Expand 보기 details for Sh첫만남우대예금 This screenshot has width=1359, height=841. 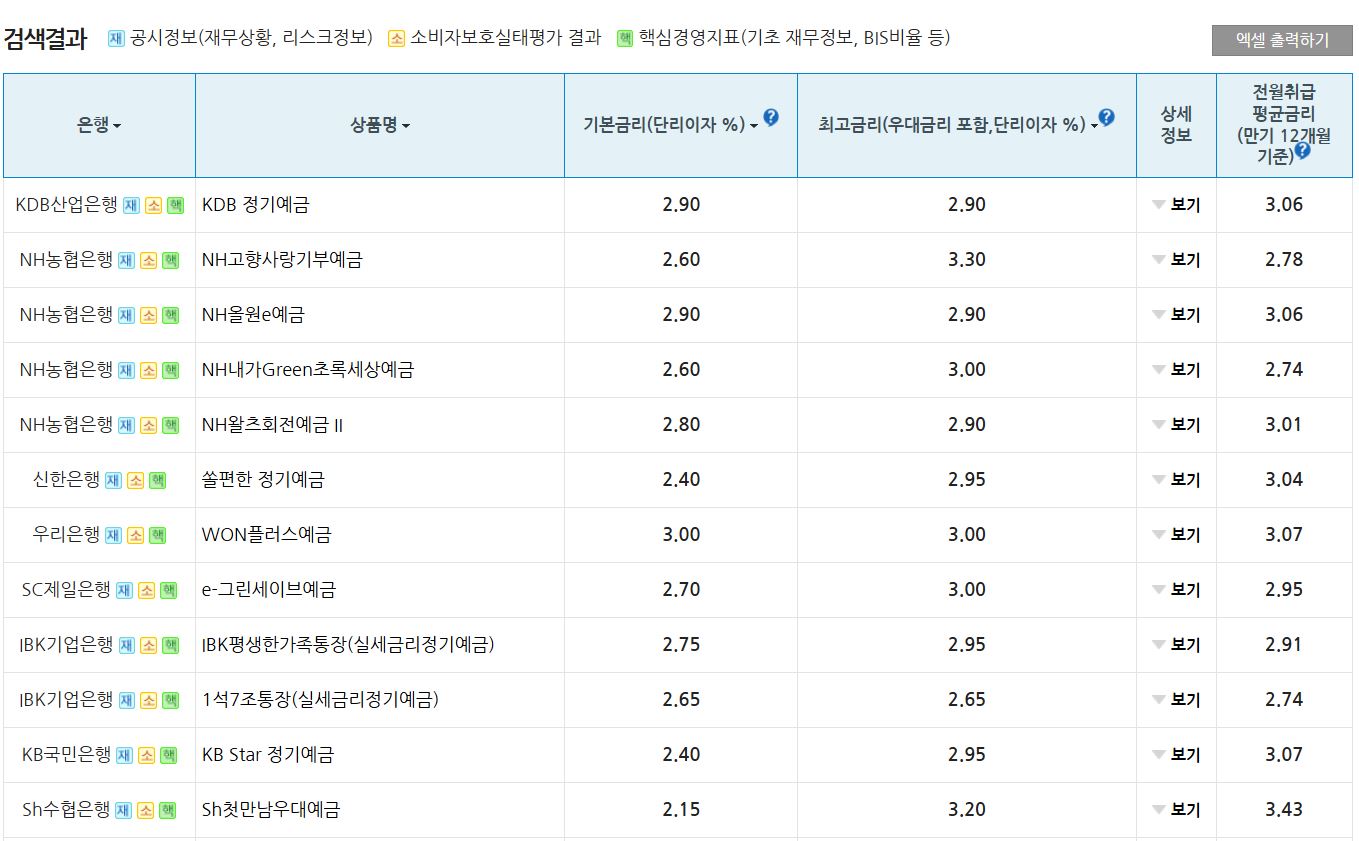(x=1176, y=810)
